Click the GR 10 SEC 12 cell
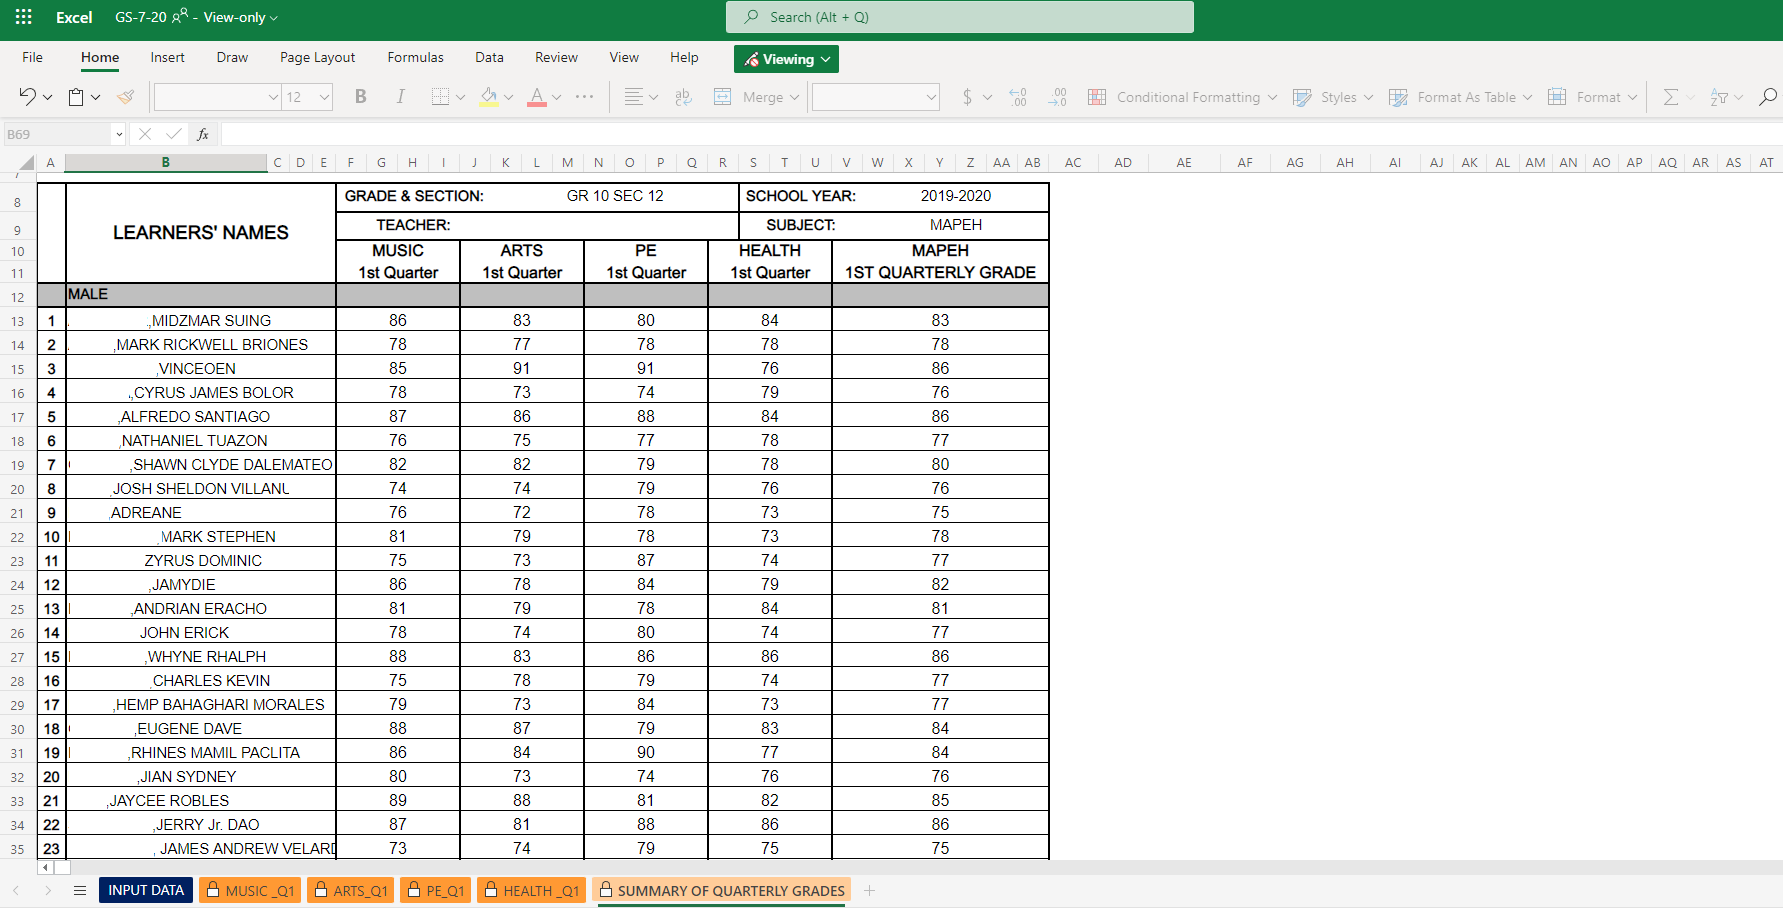The width and height of the screenshot is (1783, 910). tap(615, 196)
